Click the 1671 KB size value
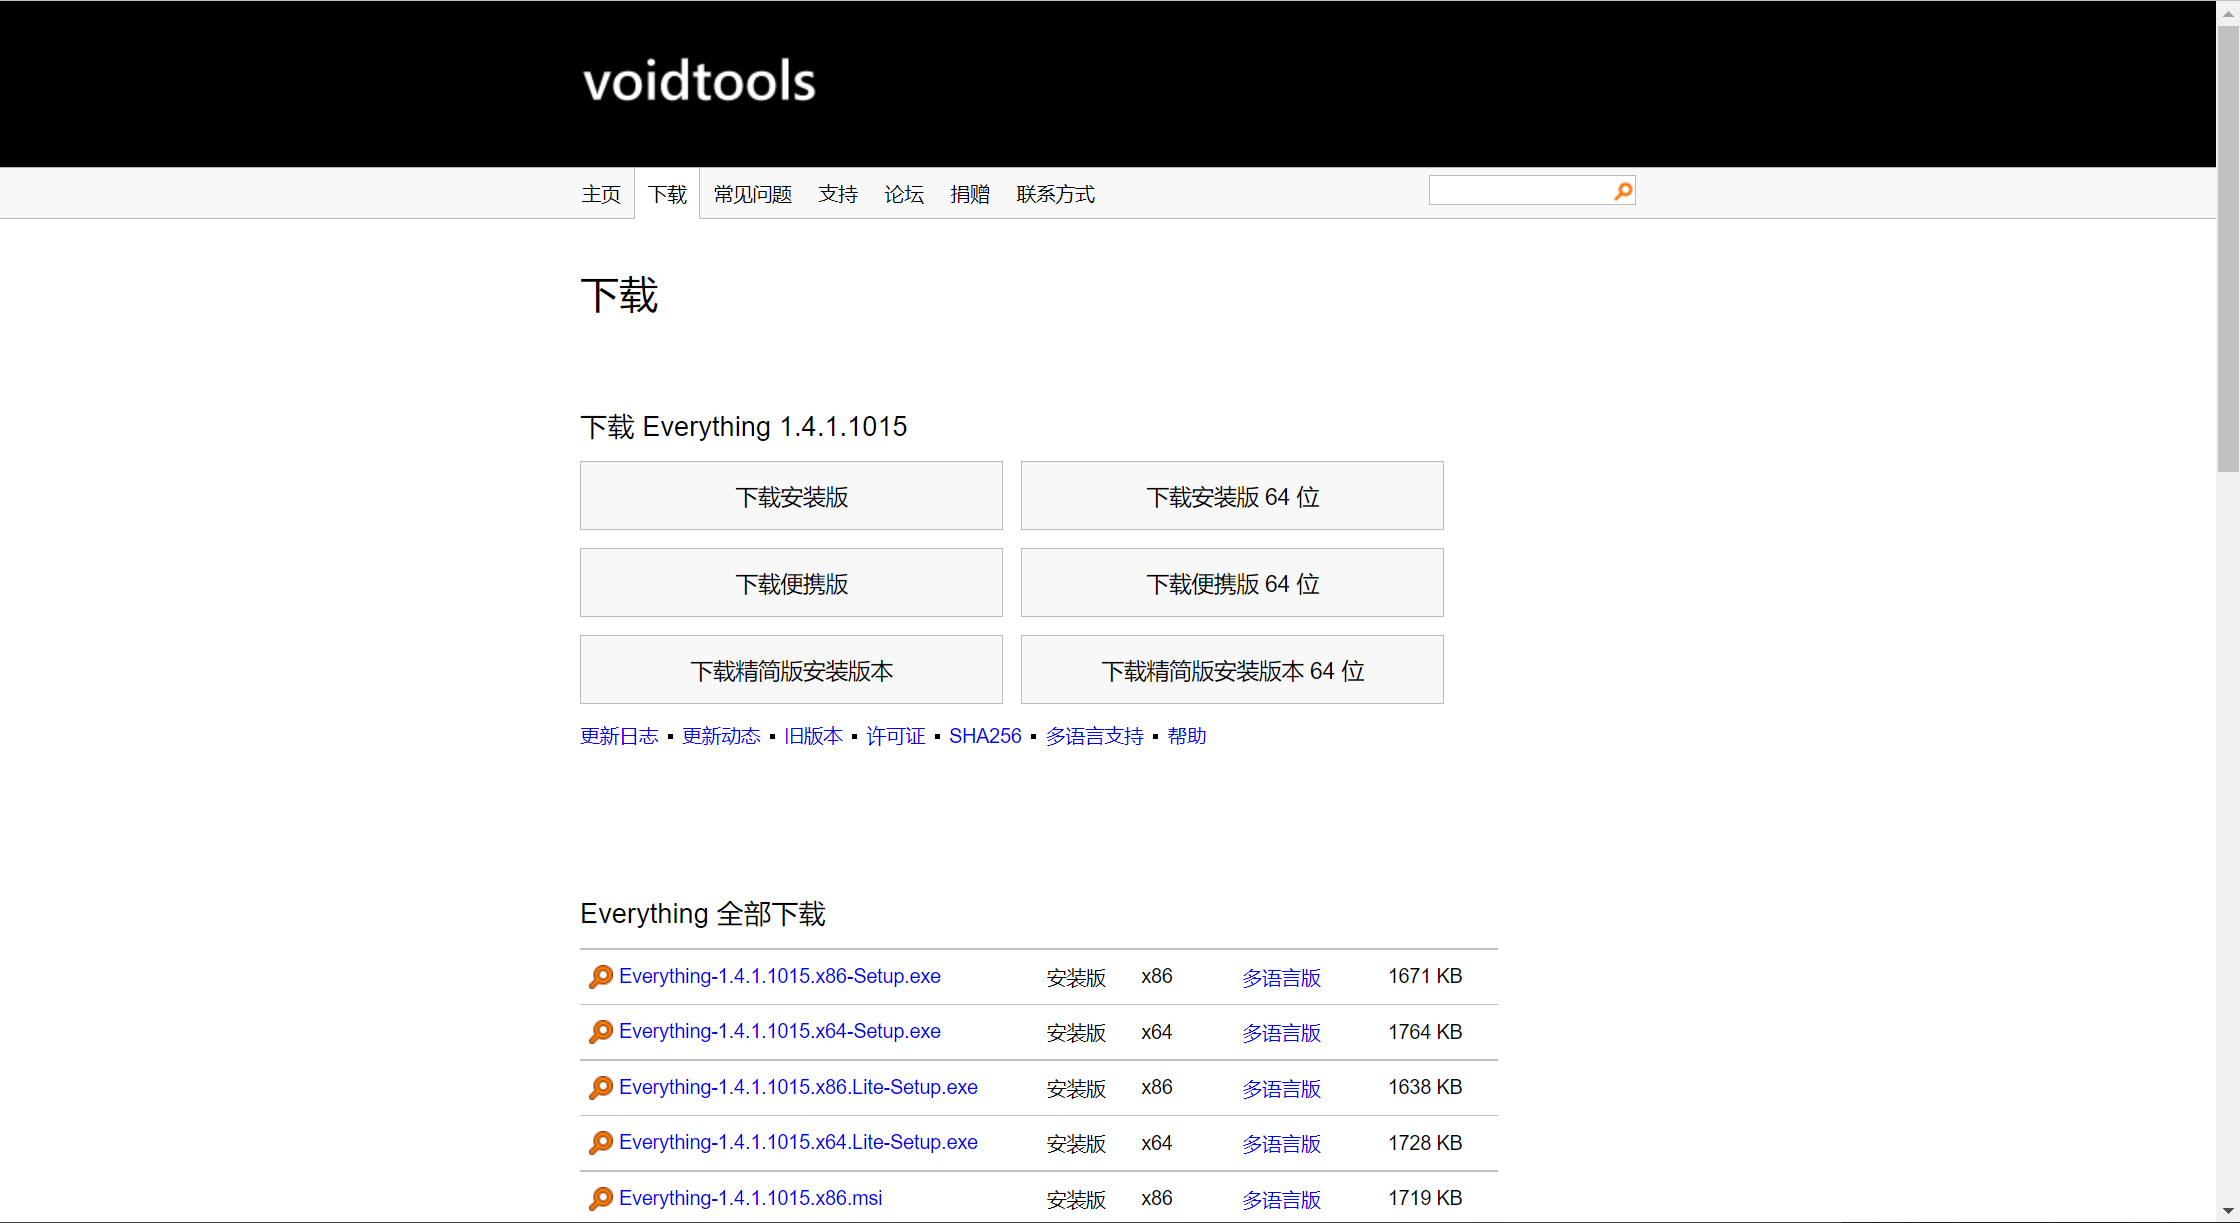The width and height of the screenshot is (2240, 1223). (1425, 976)
